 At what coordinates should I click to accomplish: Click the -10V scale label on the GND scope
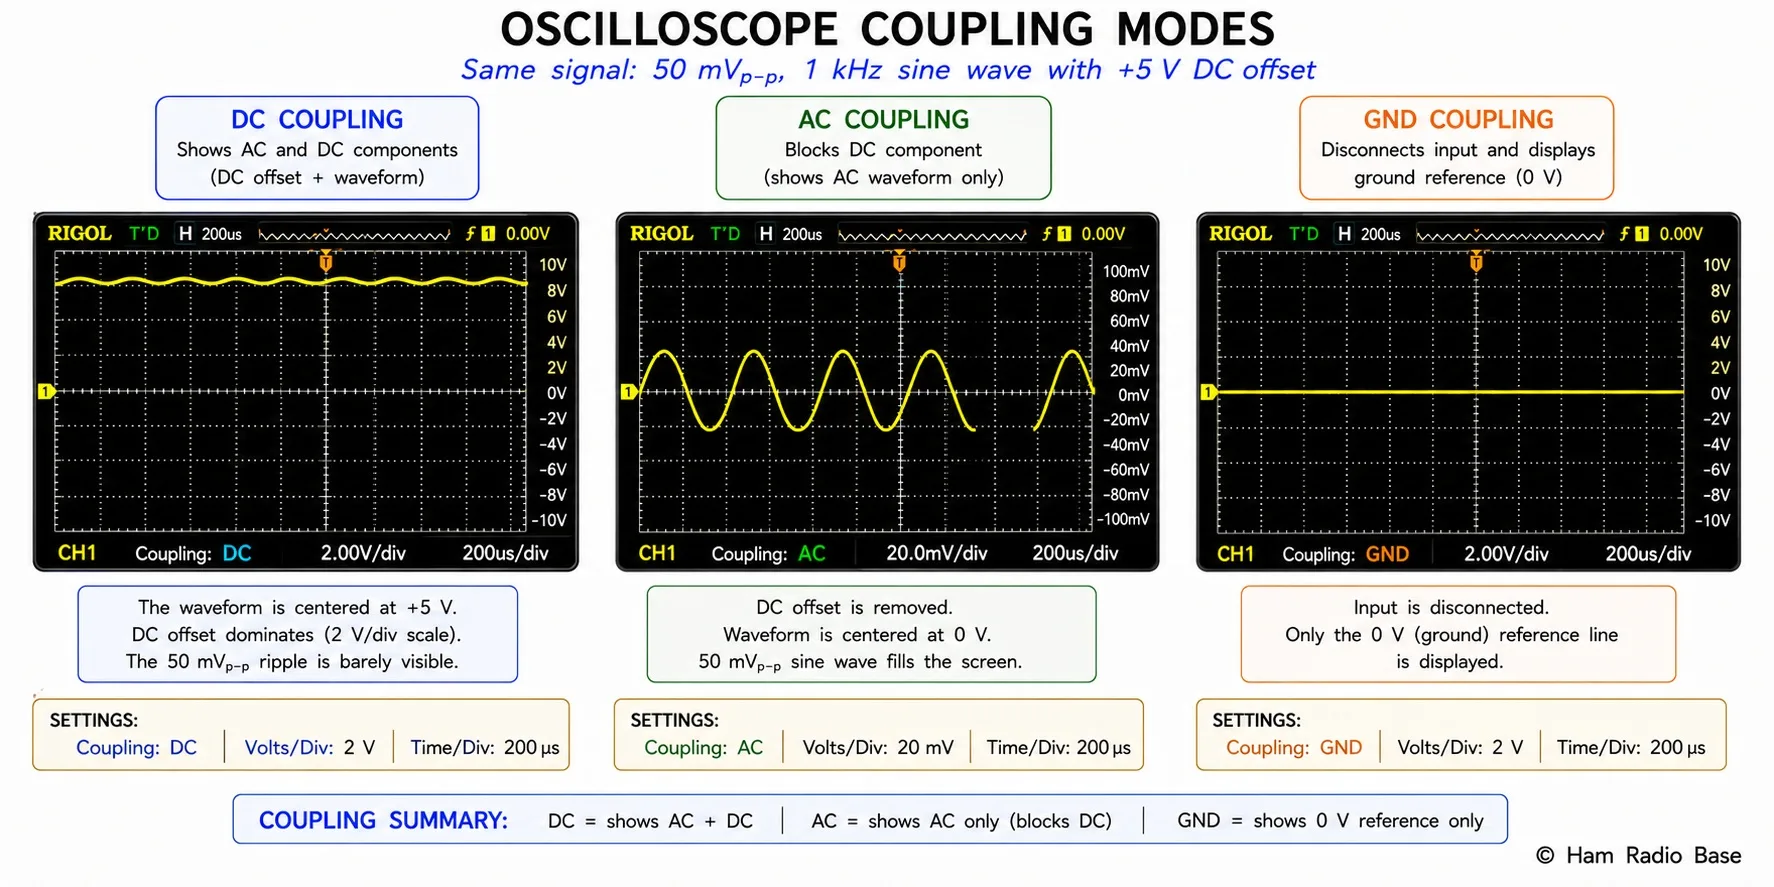point(1712,520)
